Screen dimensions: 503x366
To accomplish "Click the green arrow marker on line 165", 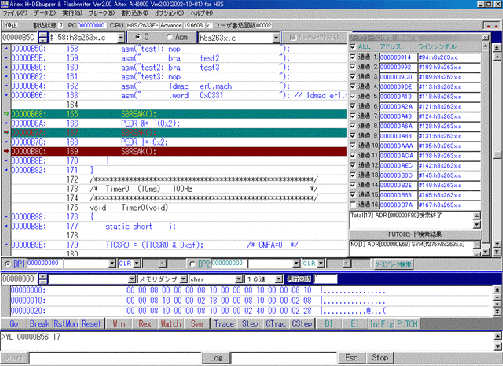I will click(x=6, y=114).
